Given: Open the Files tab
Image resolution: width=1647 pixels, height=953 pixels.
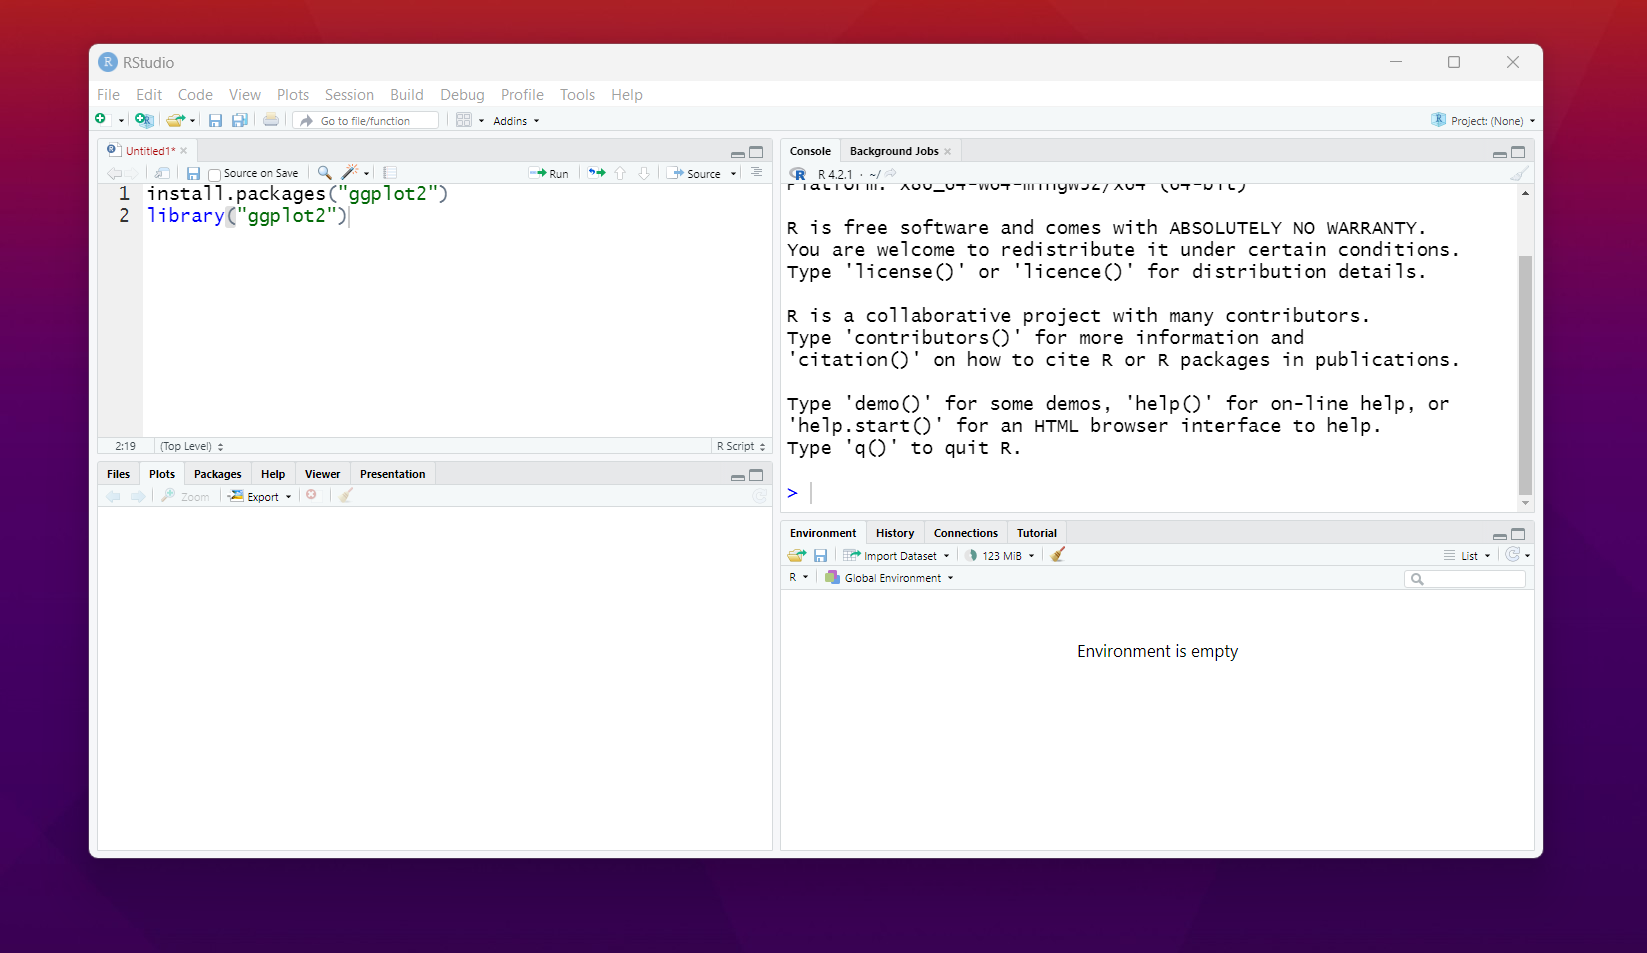Looking at the screenshot, I should click(118, 474).
